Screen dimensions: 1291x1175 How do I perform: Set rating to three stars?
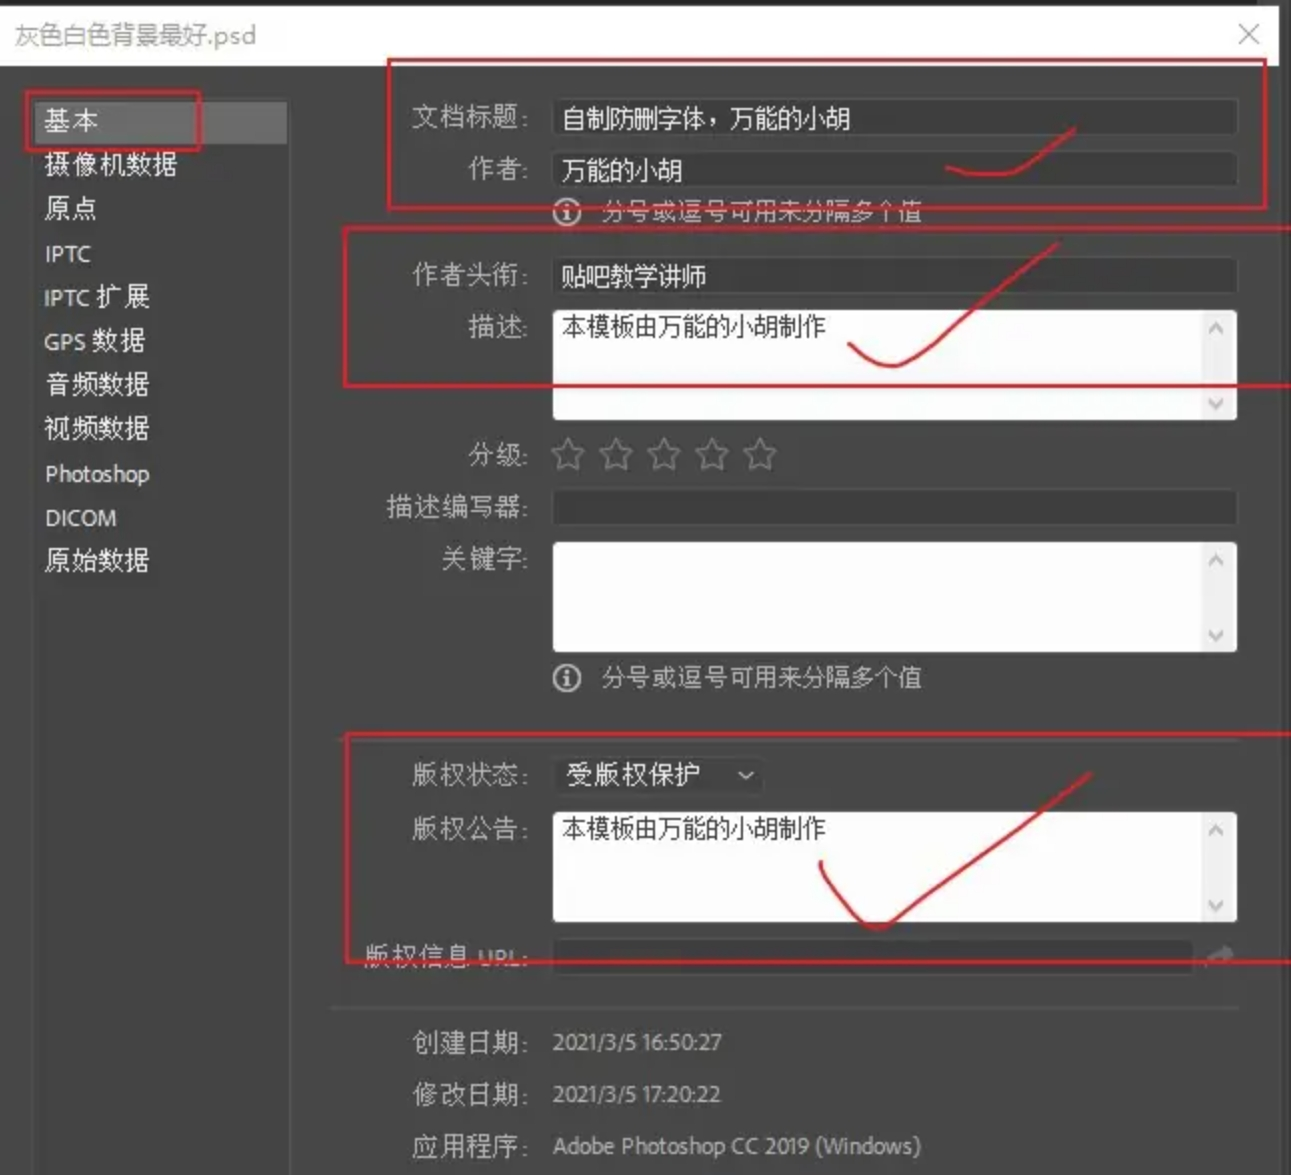664,455
